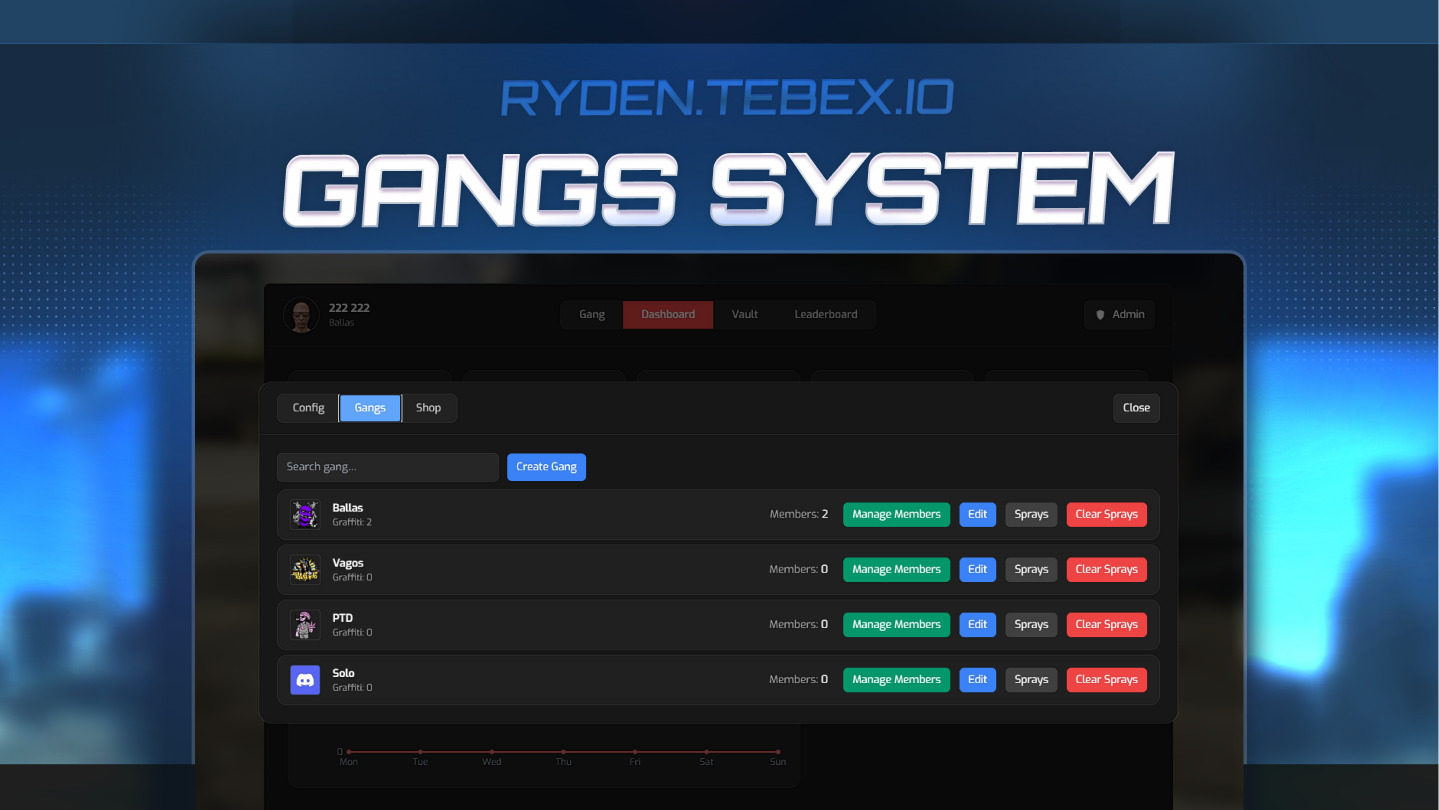Select the Dashboard tab
This screenshot has height=810, width=1439.
tap(668, 315)
